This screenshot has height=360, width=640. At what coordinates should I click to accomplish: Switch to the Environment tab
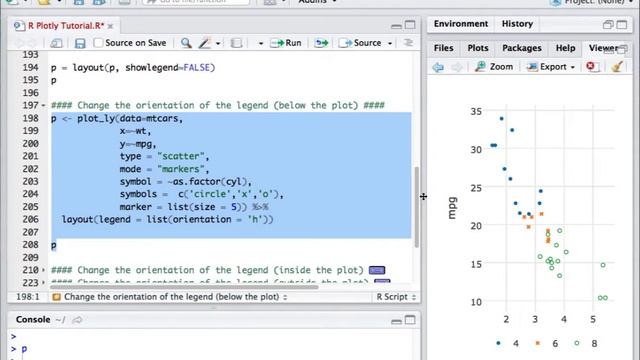pyautogui.click(x=461, y=24)
